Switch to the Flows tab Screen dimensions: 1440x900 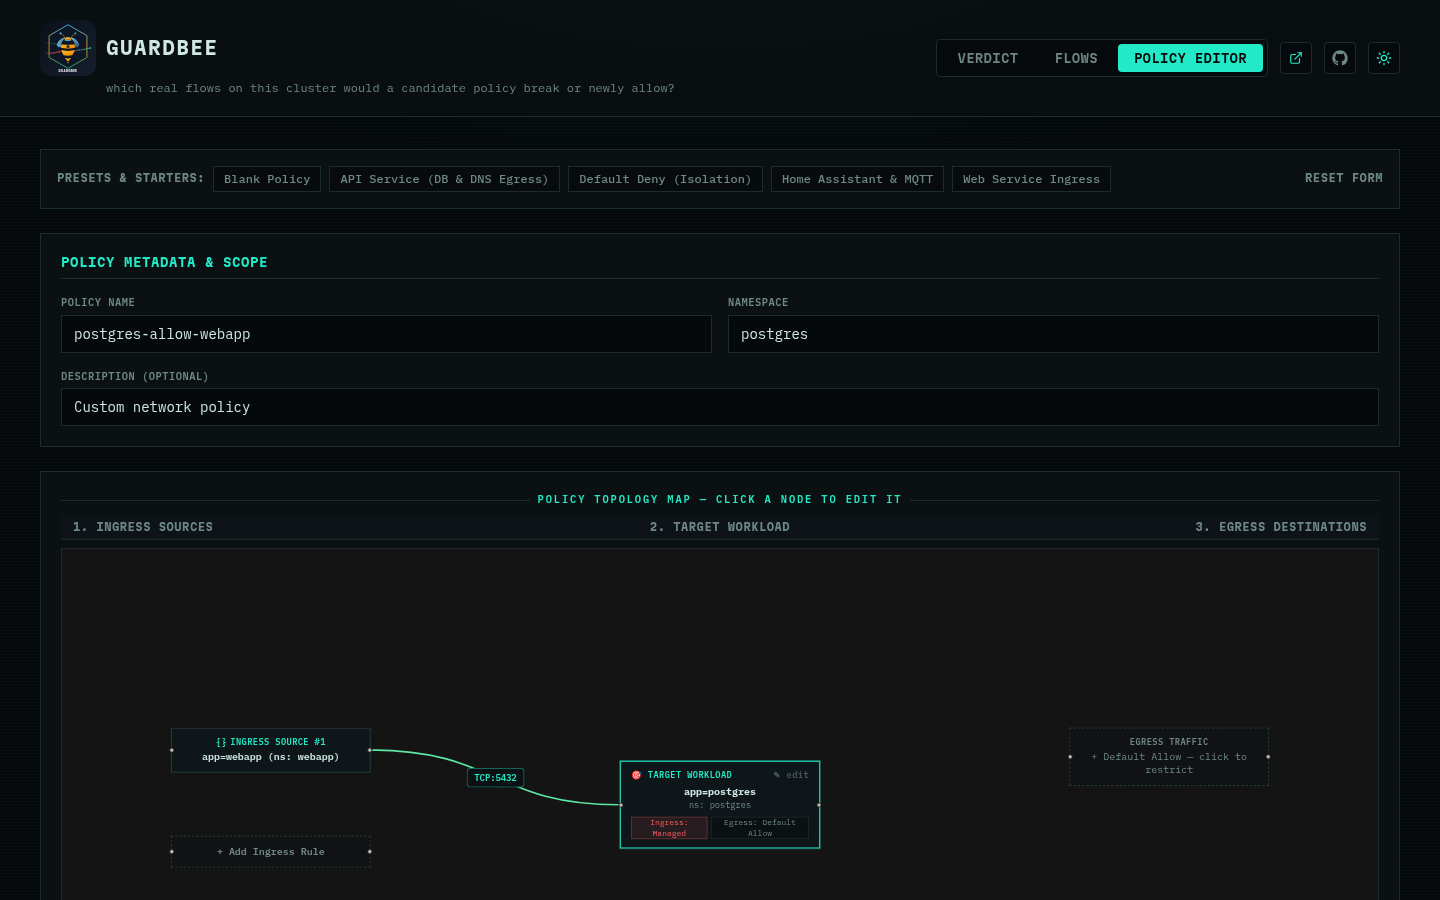coord(1076,58)
